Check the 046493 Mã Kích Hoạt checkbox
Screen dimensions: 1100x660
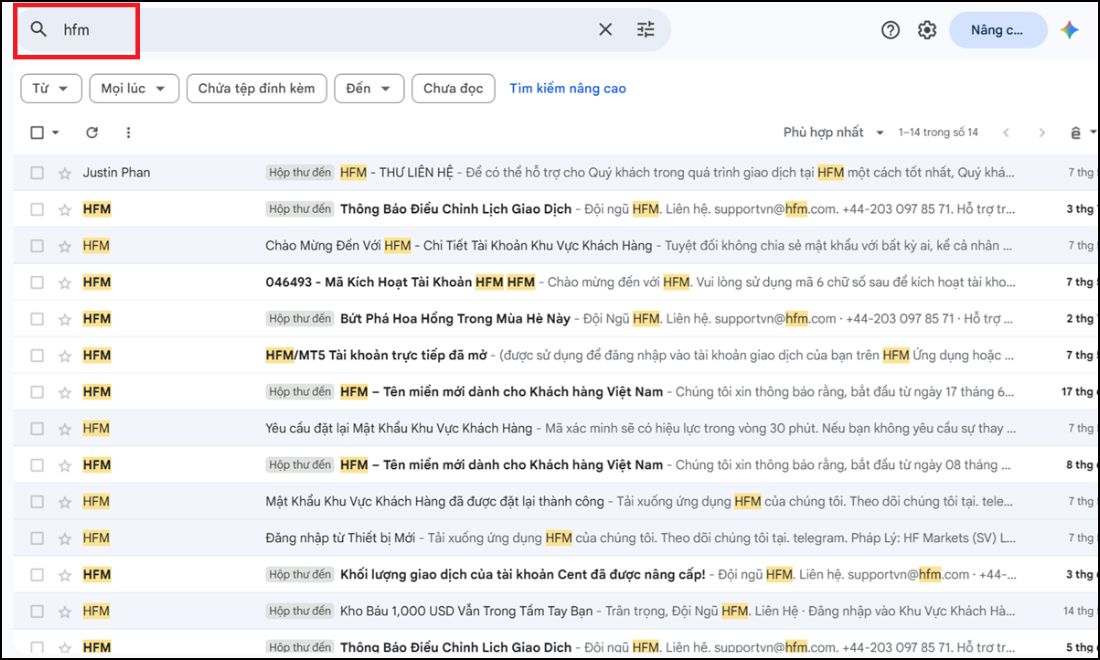coord(37,282)
